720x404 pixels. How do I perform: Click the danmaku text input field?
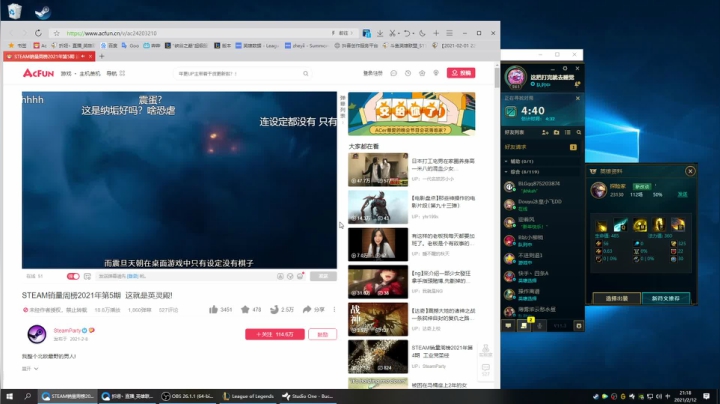point(186,276)
